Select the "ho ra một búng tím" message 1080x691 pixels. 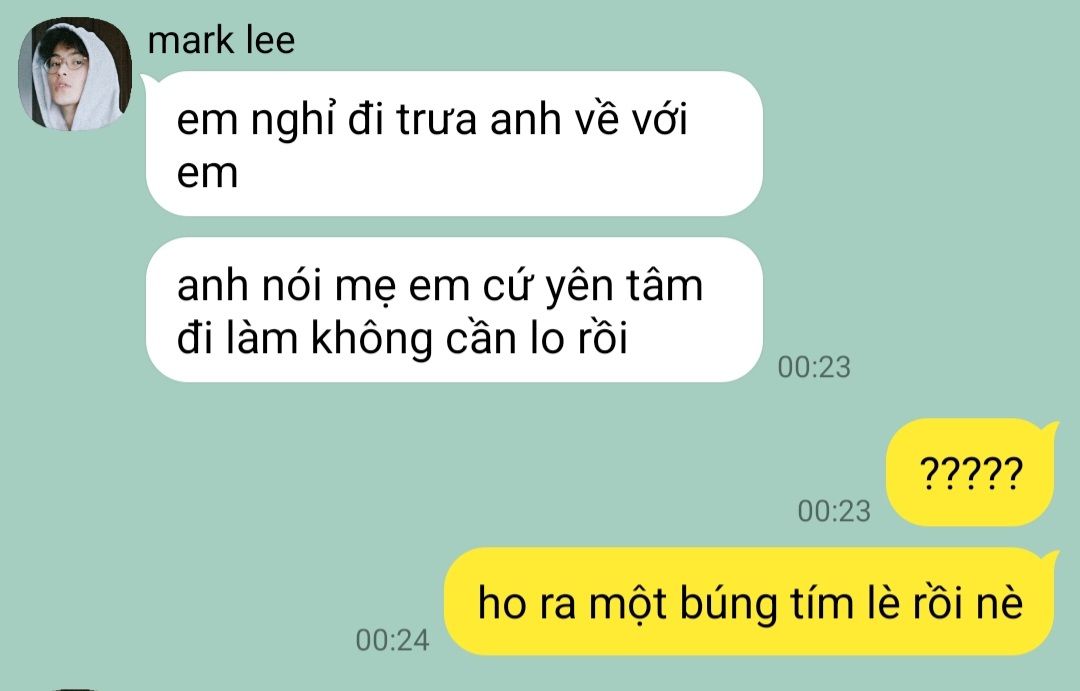click(751, 601)
